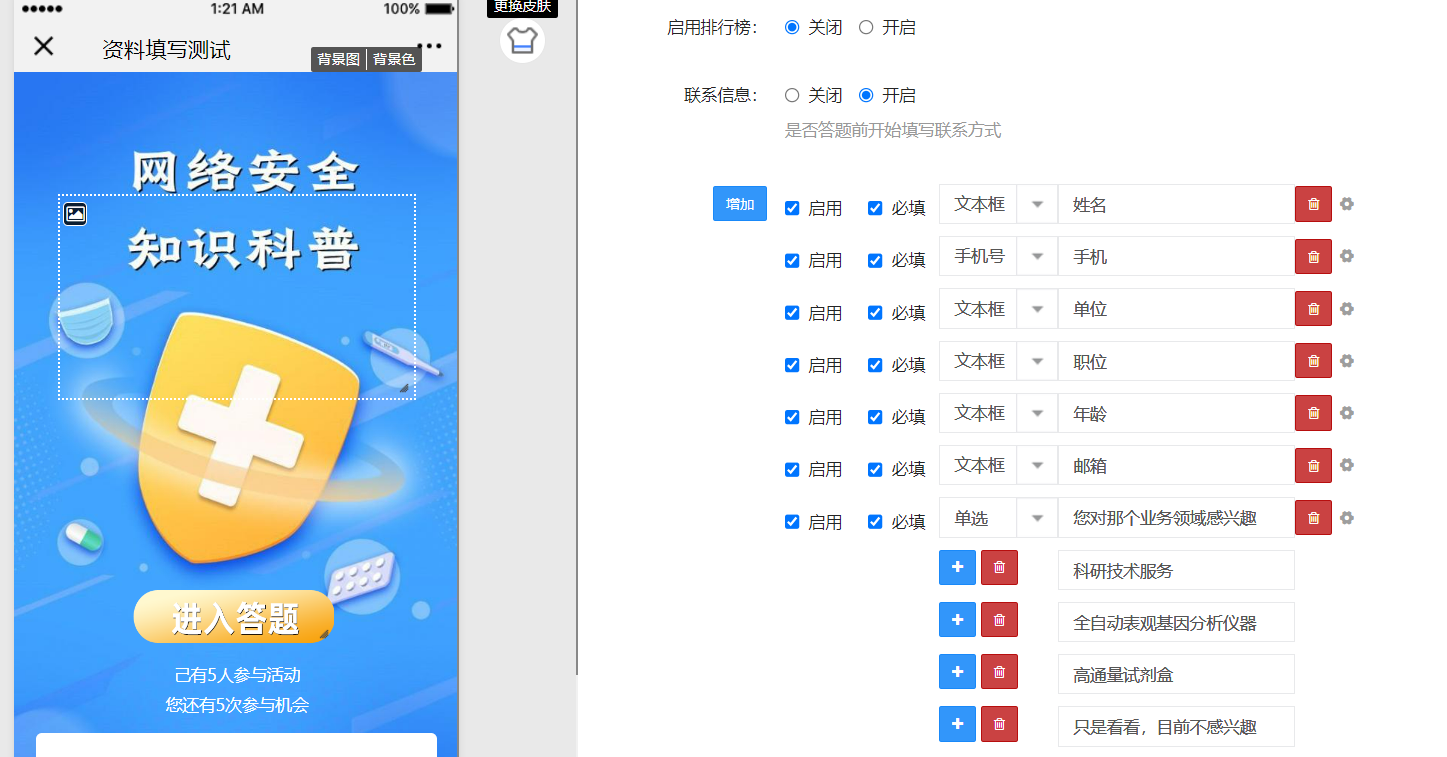
Task: Open the 单选 dropdown for the interest question
Action: click(x=1037, y=518)
